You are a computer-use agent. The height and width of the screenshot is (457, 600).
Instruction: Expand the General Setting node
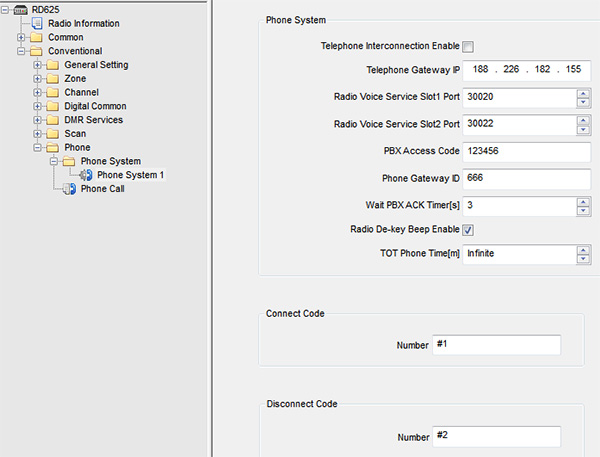[37, 65]
